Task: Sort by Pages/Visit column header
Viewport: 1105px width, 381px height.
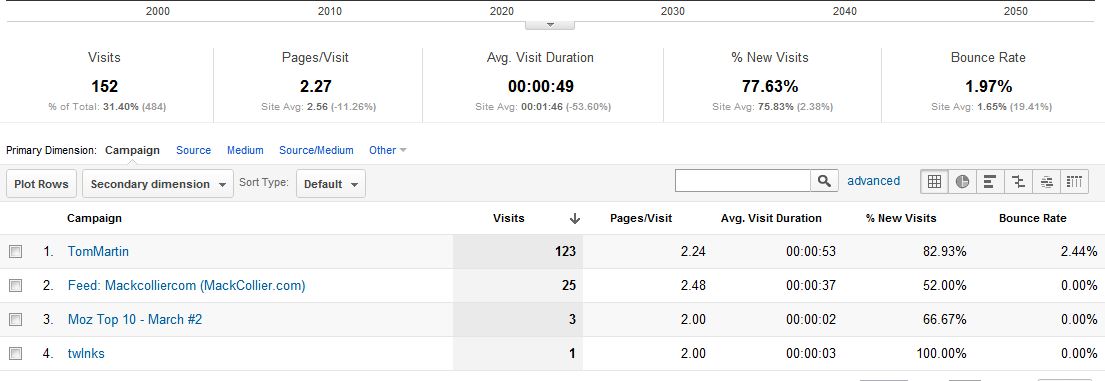Action: point(641,218)
